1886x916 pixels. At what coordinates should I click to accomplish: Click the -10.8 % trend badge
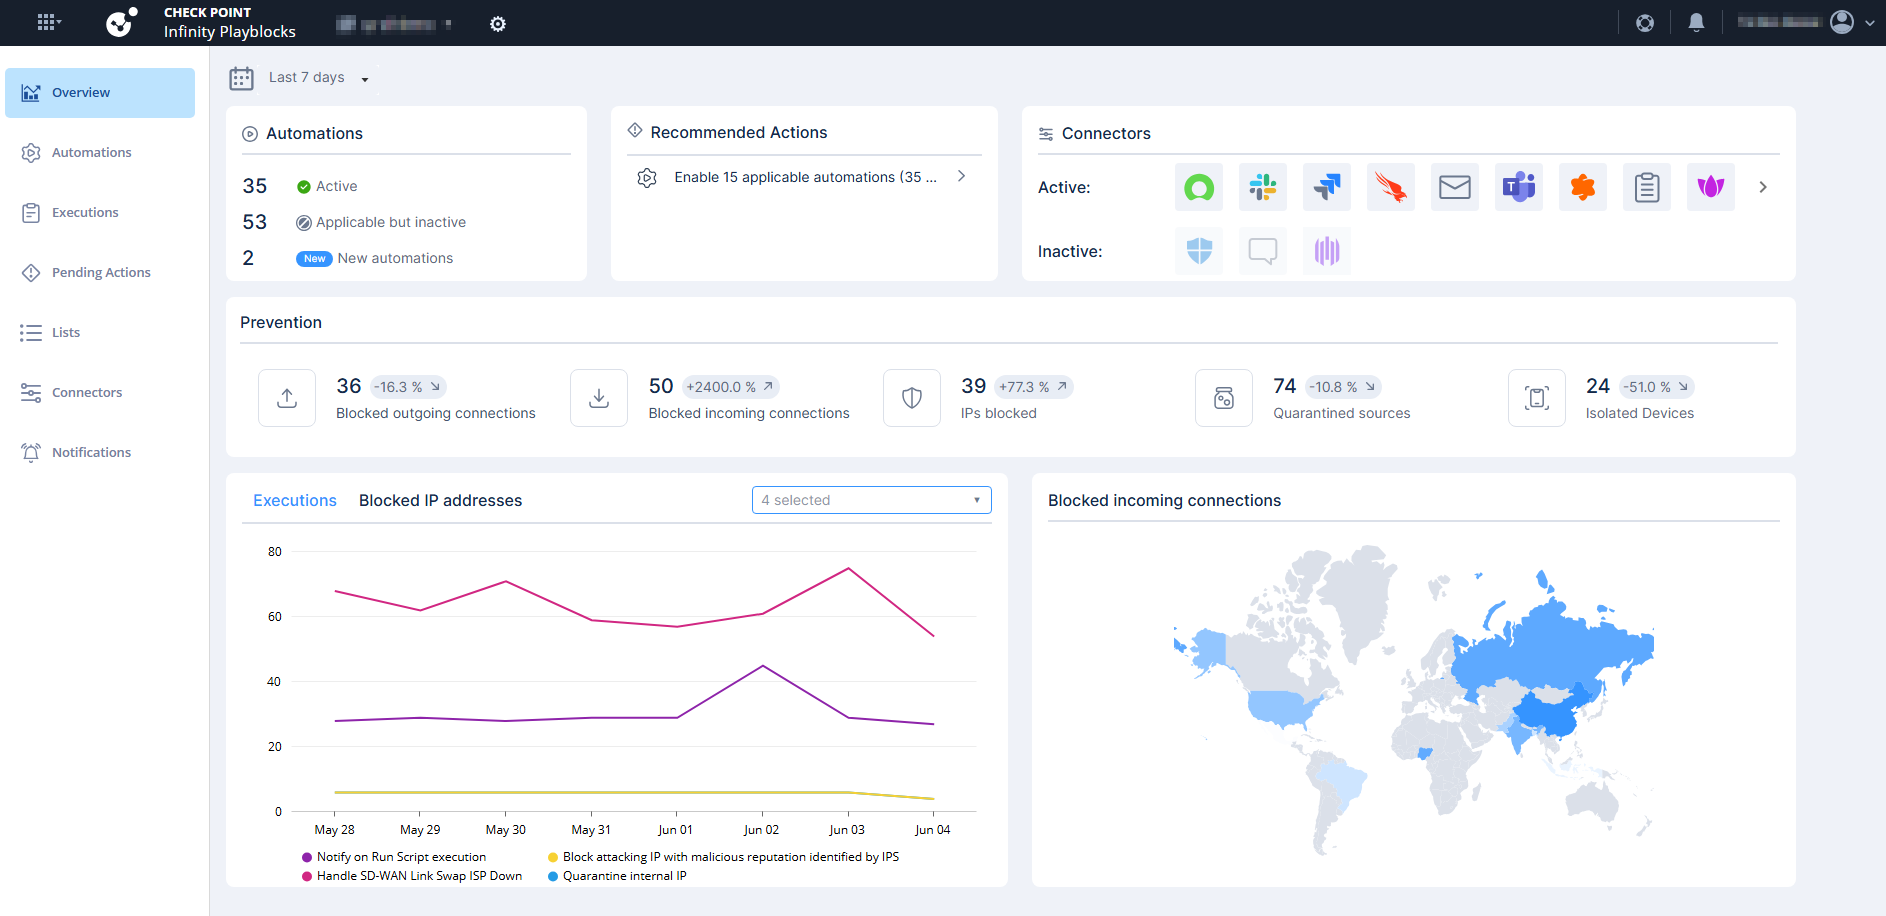[x=1344, y=387]
